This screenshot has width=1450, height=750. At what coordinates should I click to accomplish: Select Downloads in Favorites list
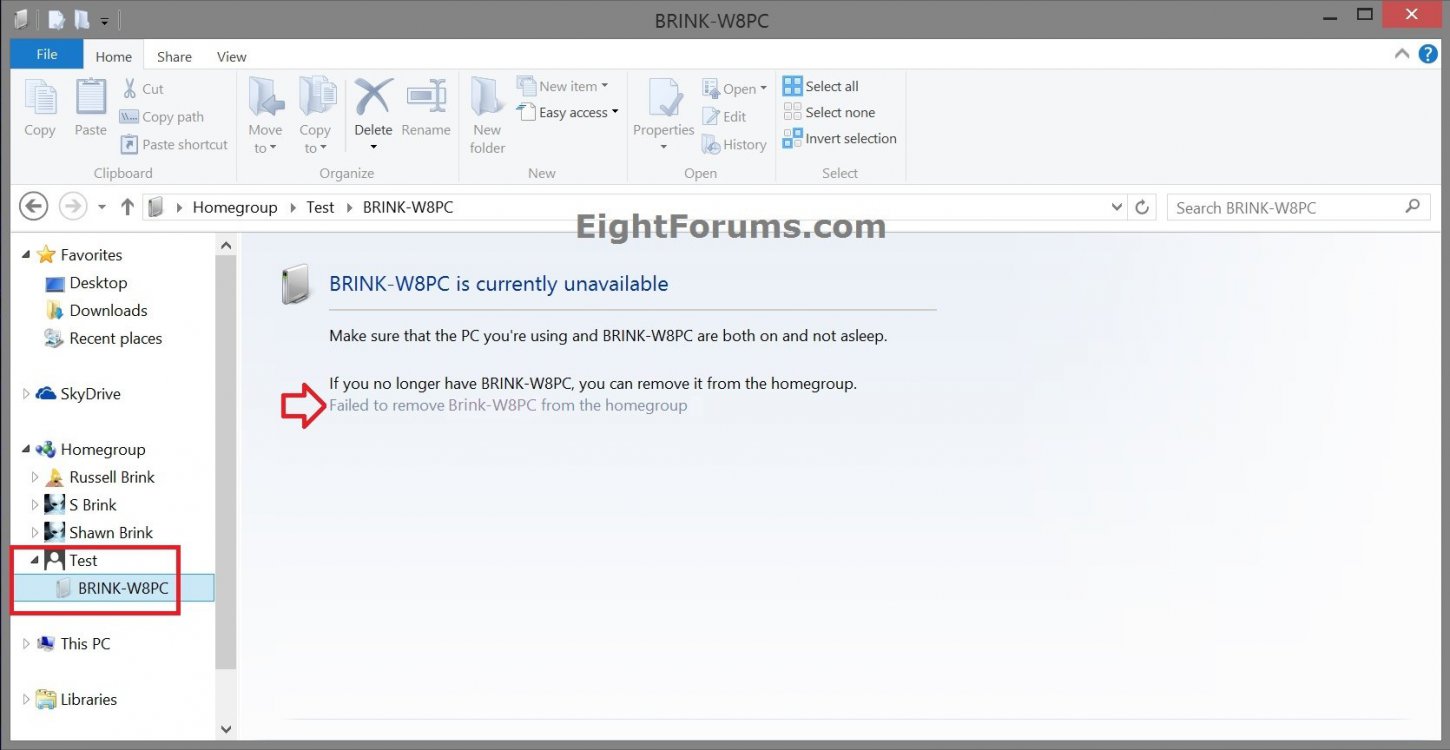tap(108, 311)
